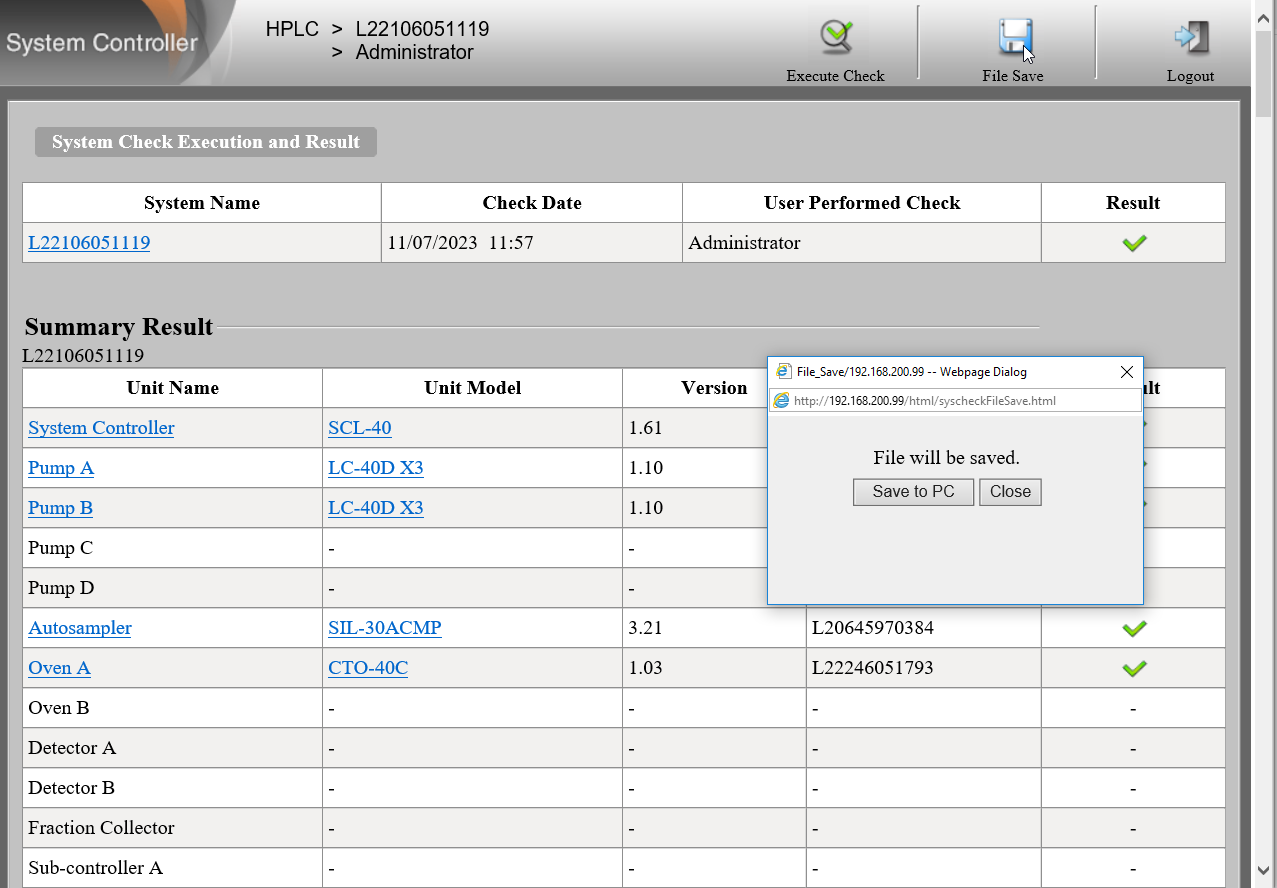Screen dimensions: 1277x888
Task: Click the Administrator cell under User Performed Check
Action: 861,243
